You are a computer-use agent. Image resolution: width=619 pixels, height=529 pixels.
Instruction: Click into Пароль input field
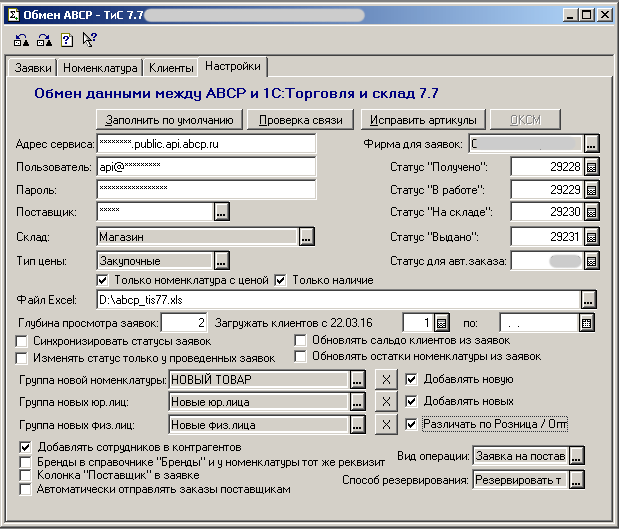pos(206,190)
